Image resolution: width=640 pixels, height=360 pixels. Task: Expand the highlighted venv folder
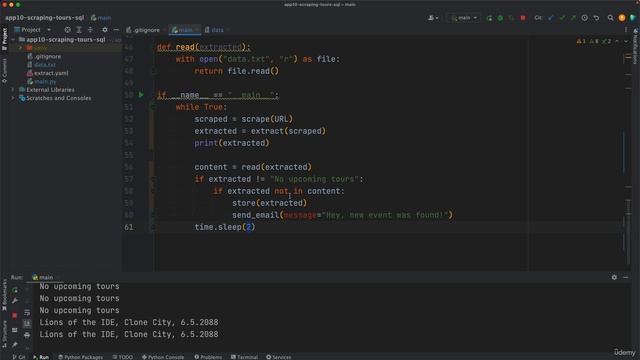[x=20, y=48]
